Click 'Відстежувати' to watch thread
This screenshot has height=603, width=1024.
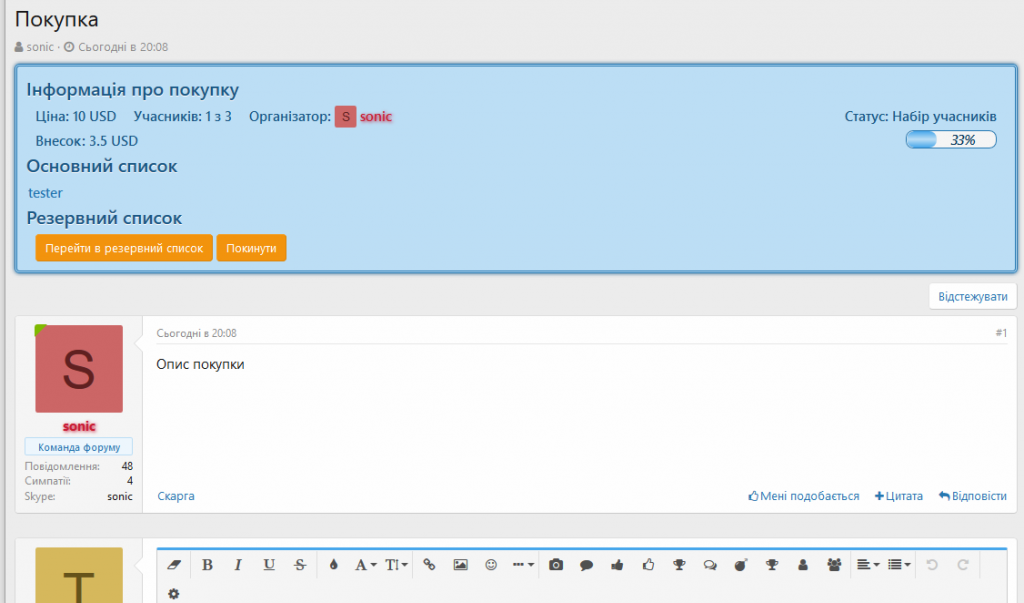(x=973, y=297)
